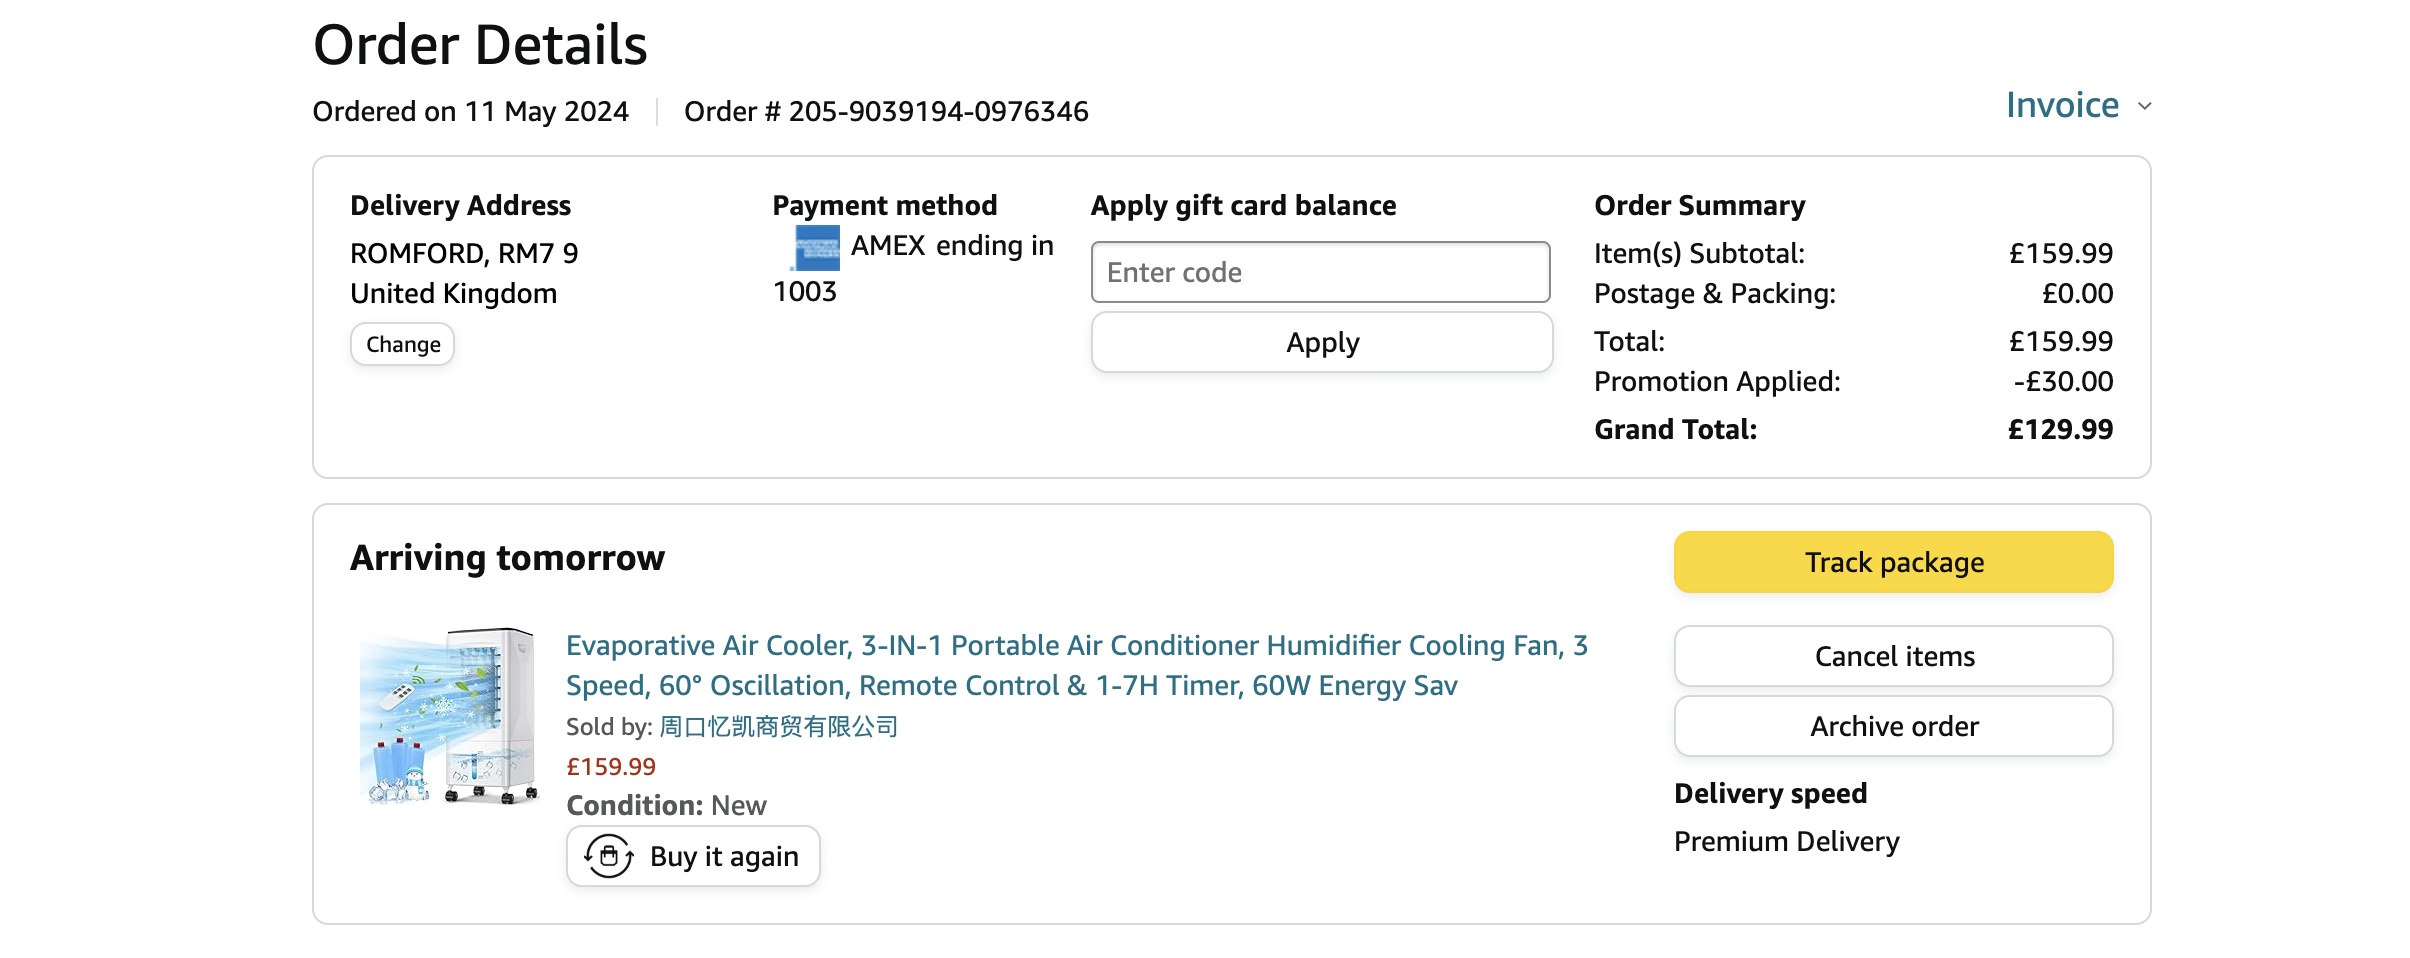Click the AMEX card icon
Viewport: 2410px width, 958px height.
(x=817, y=247)
